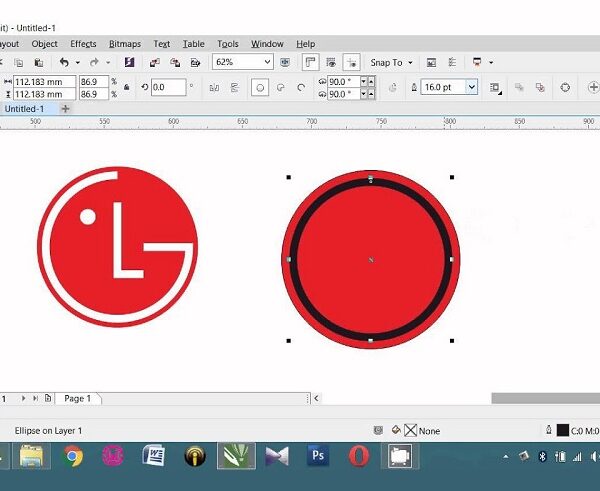Add a new document with plus button

coord(65,108)
